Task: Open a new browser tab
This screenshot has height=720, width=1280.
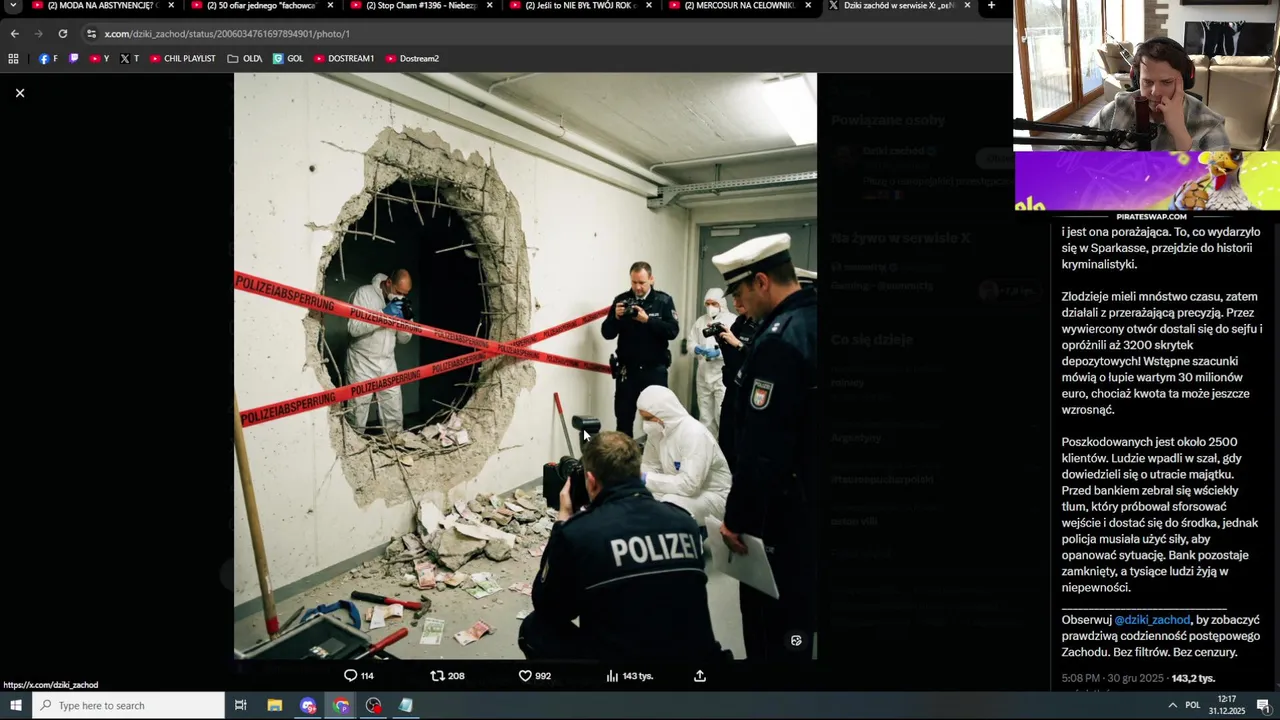Action: 991,5
